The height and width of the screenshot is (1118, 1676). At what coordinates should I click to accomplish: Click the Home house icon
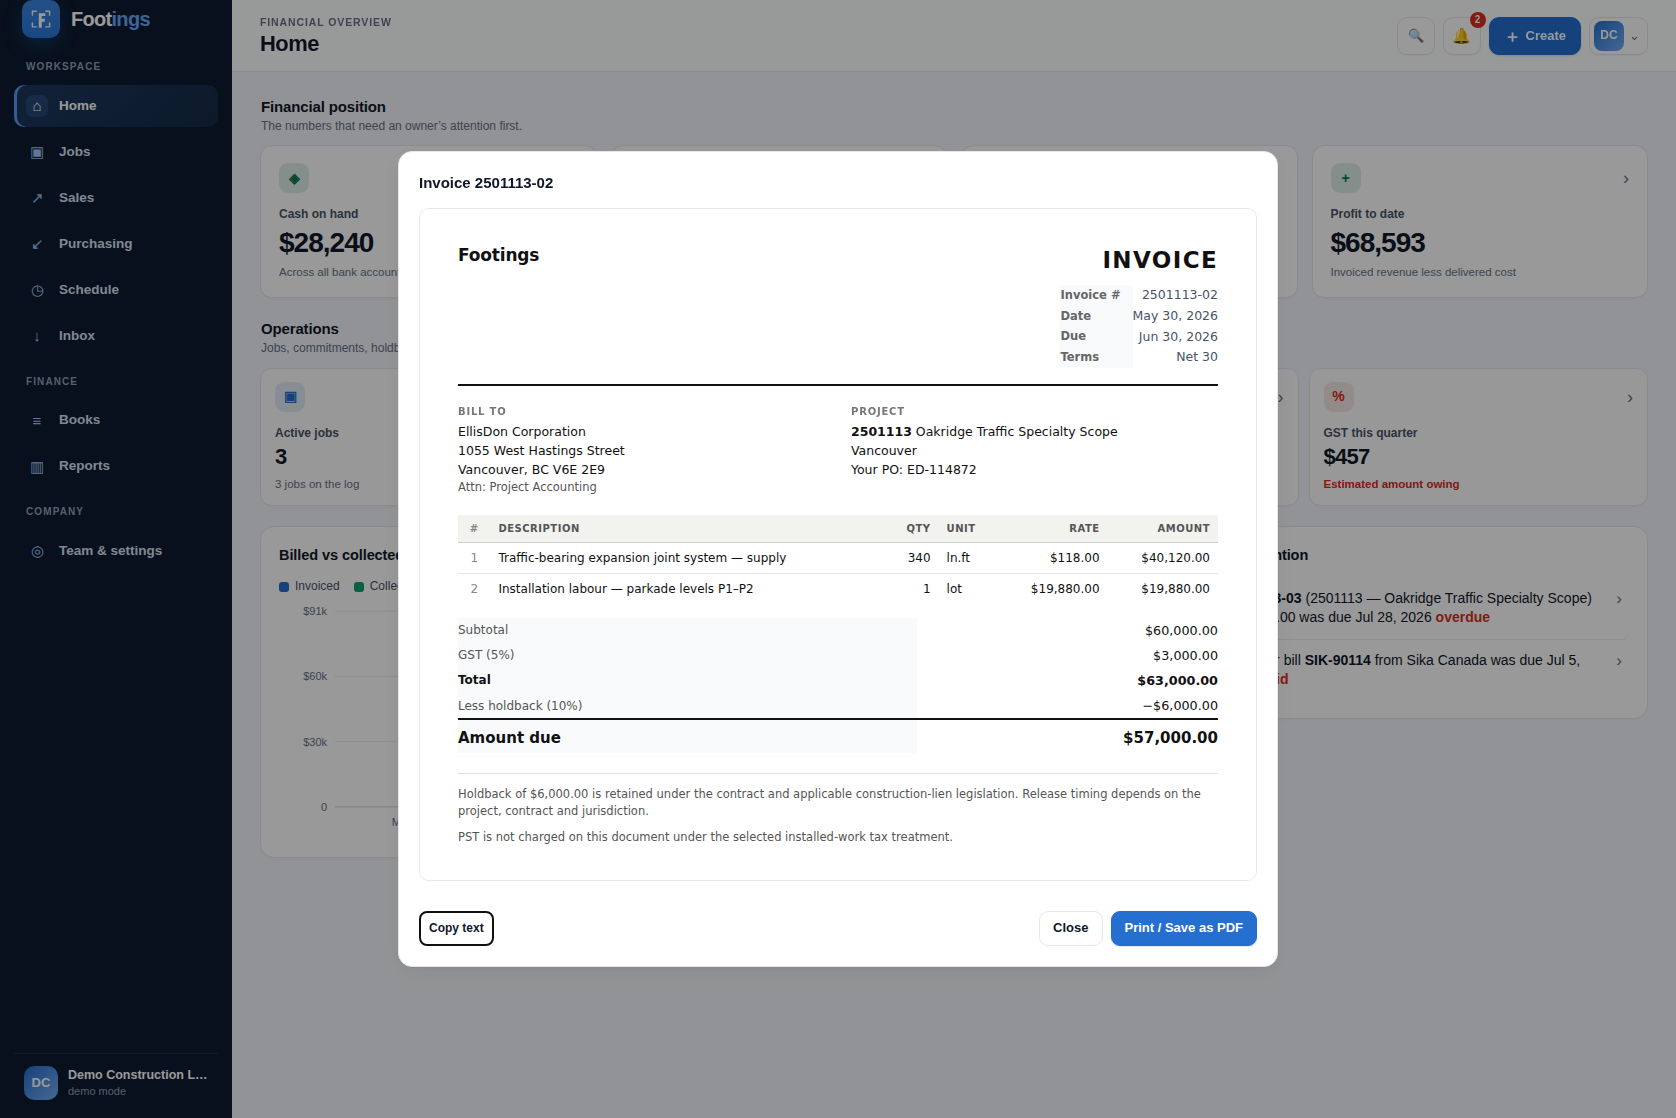click(37, 106)
